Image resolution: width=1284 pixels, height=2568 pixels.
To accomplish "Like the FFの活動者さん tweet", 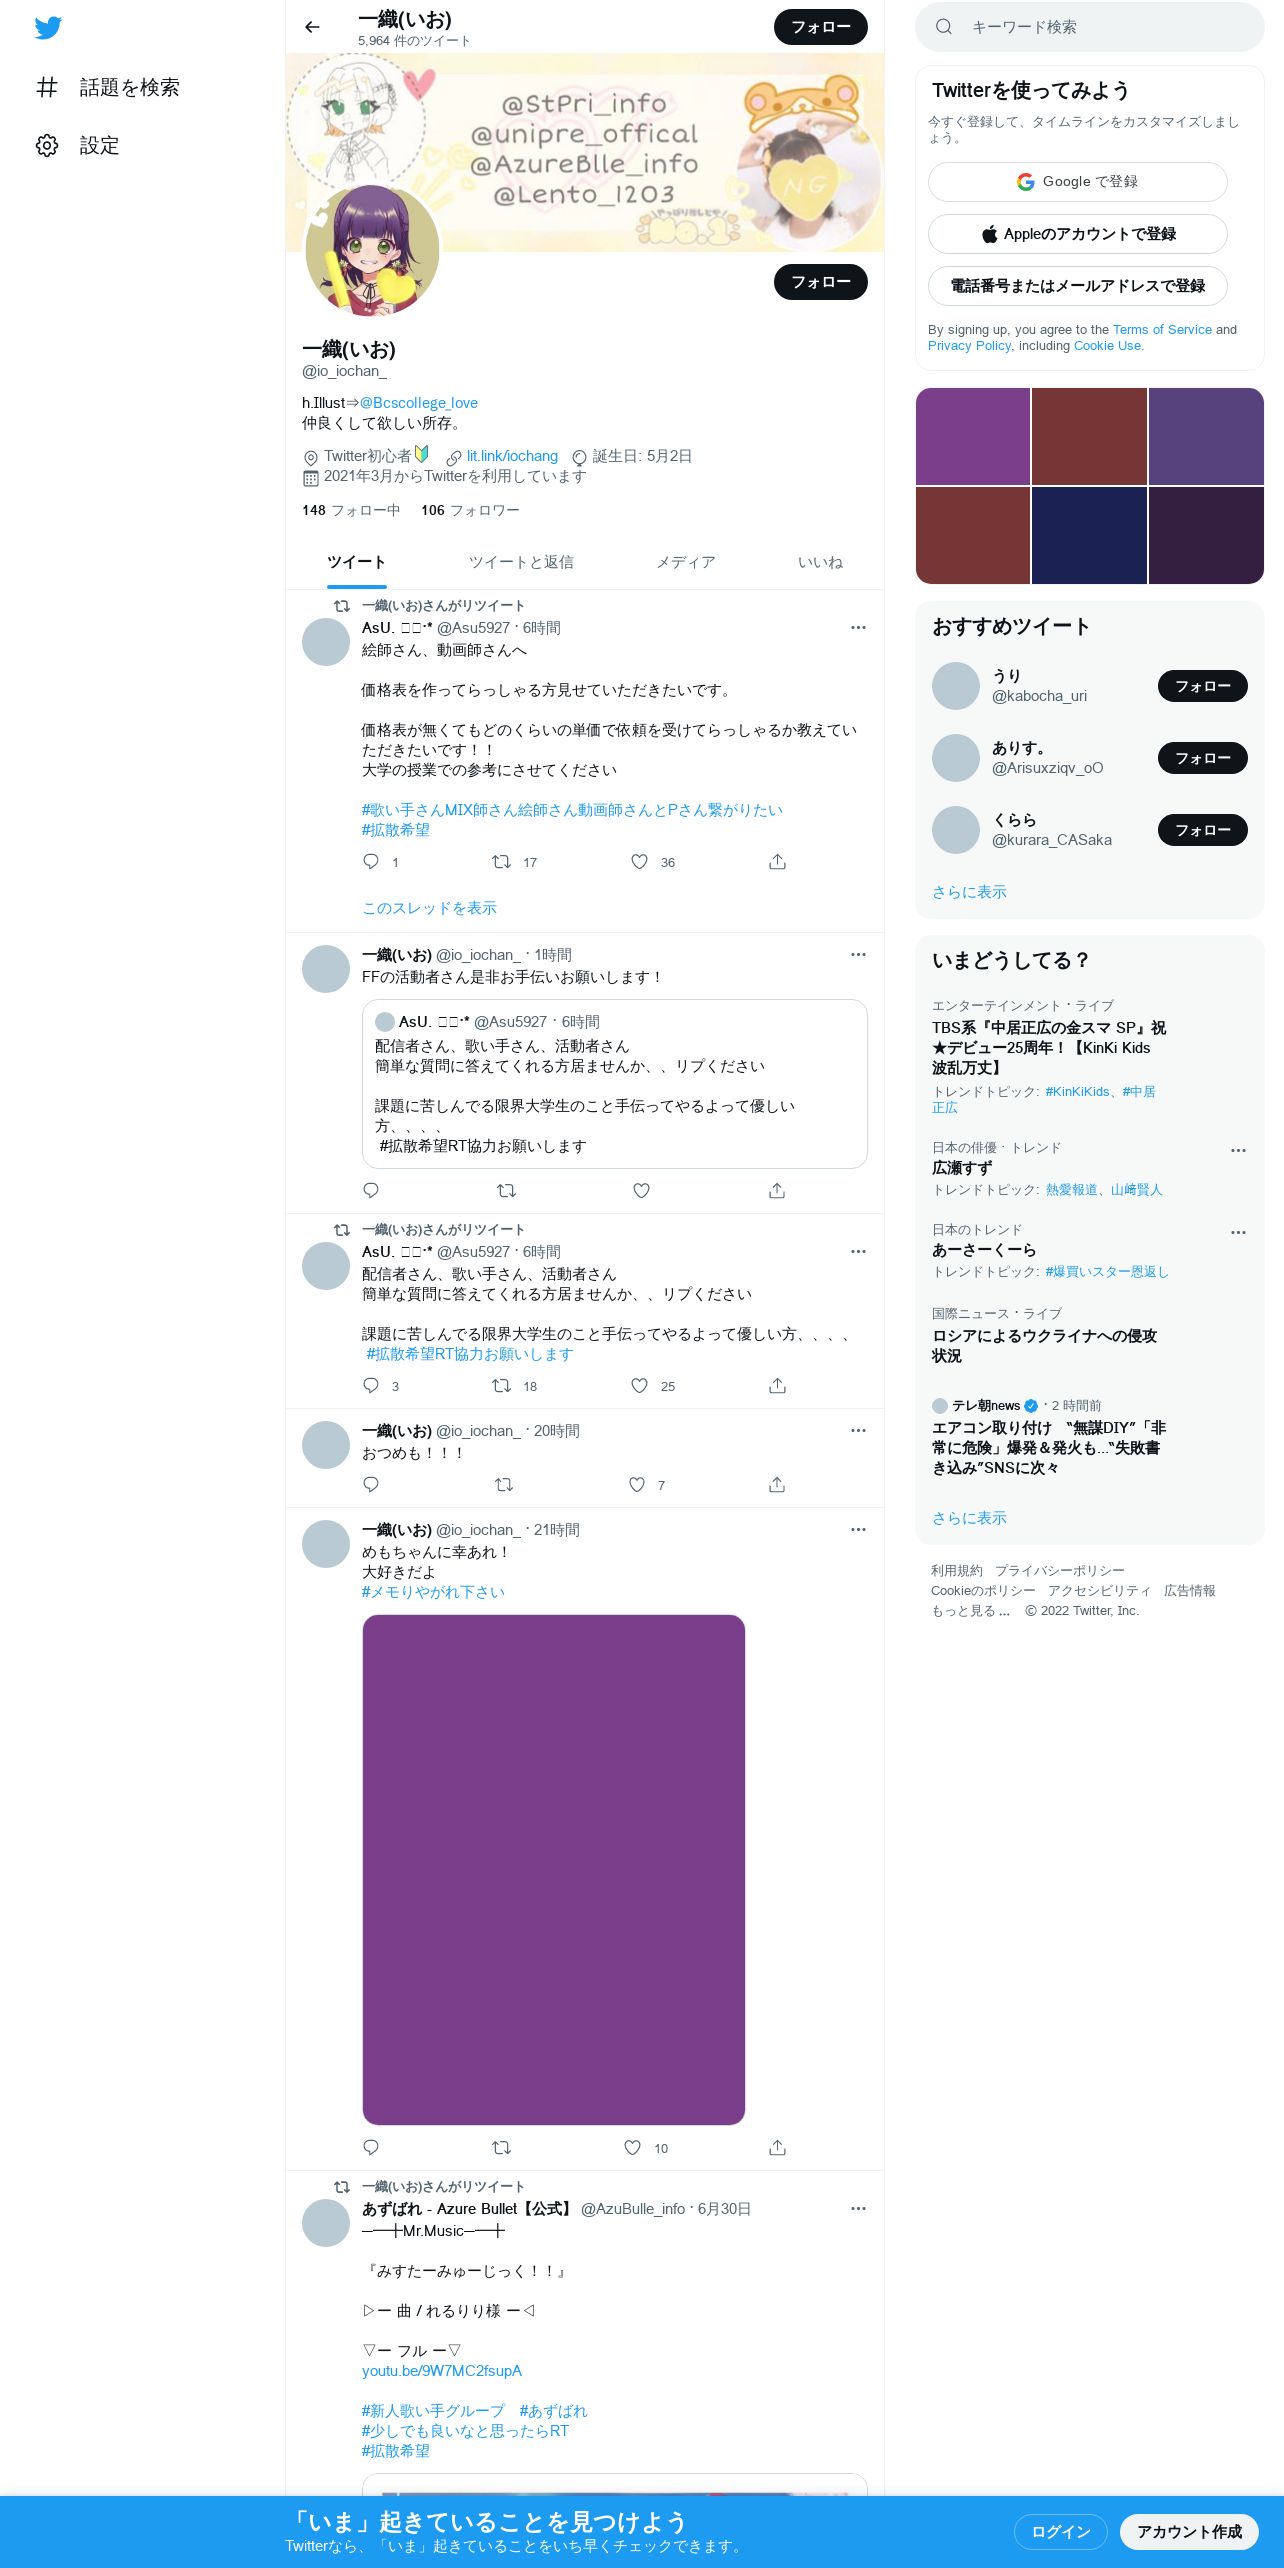I will [642, 1190].
